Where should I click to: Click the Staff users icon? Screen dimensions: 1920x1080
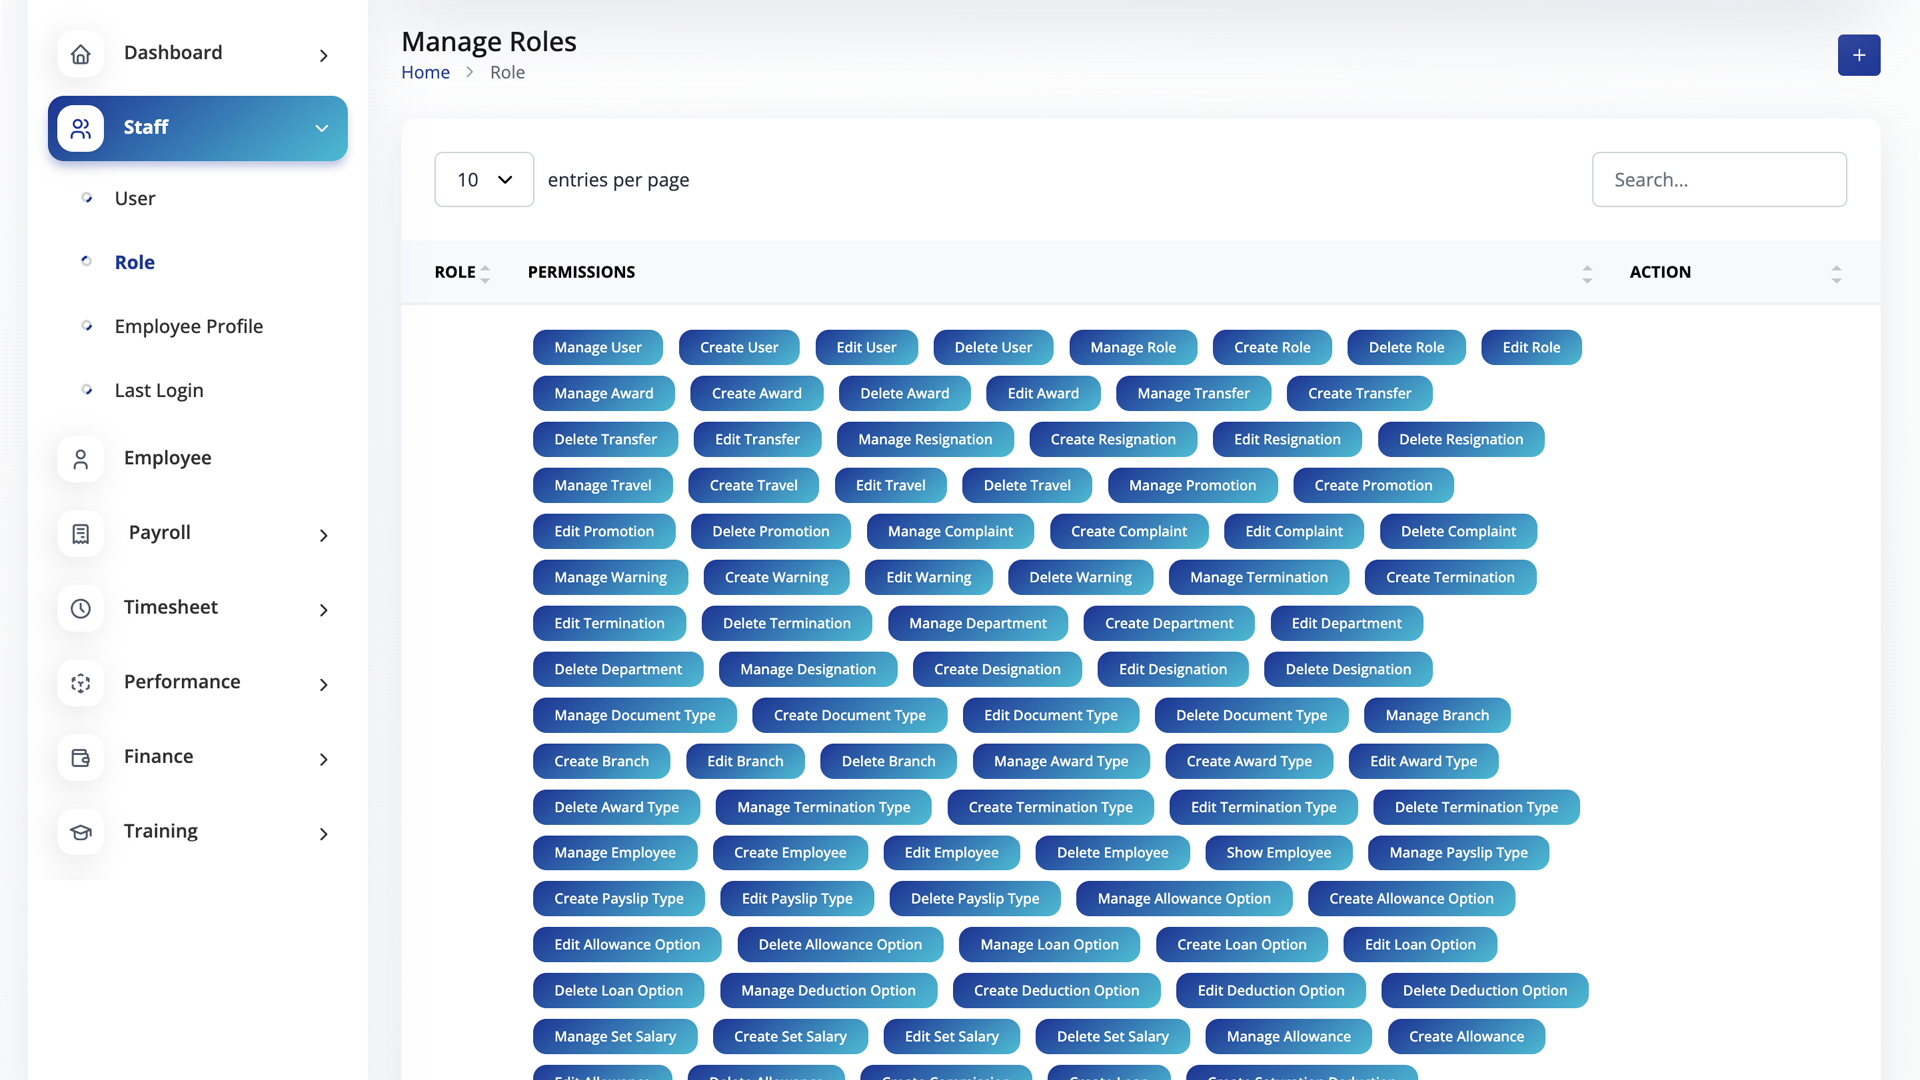[81, 128]
